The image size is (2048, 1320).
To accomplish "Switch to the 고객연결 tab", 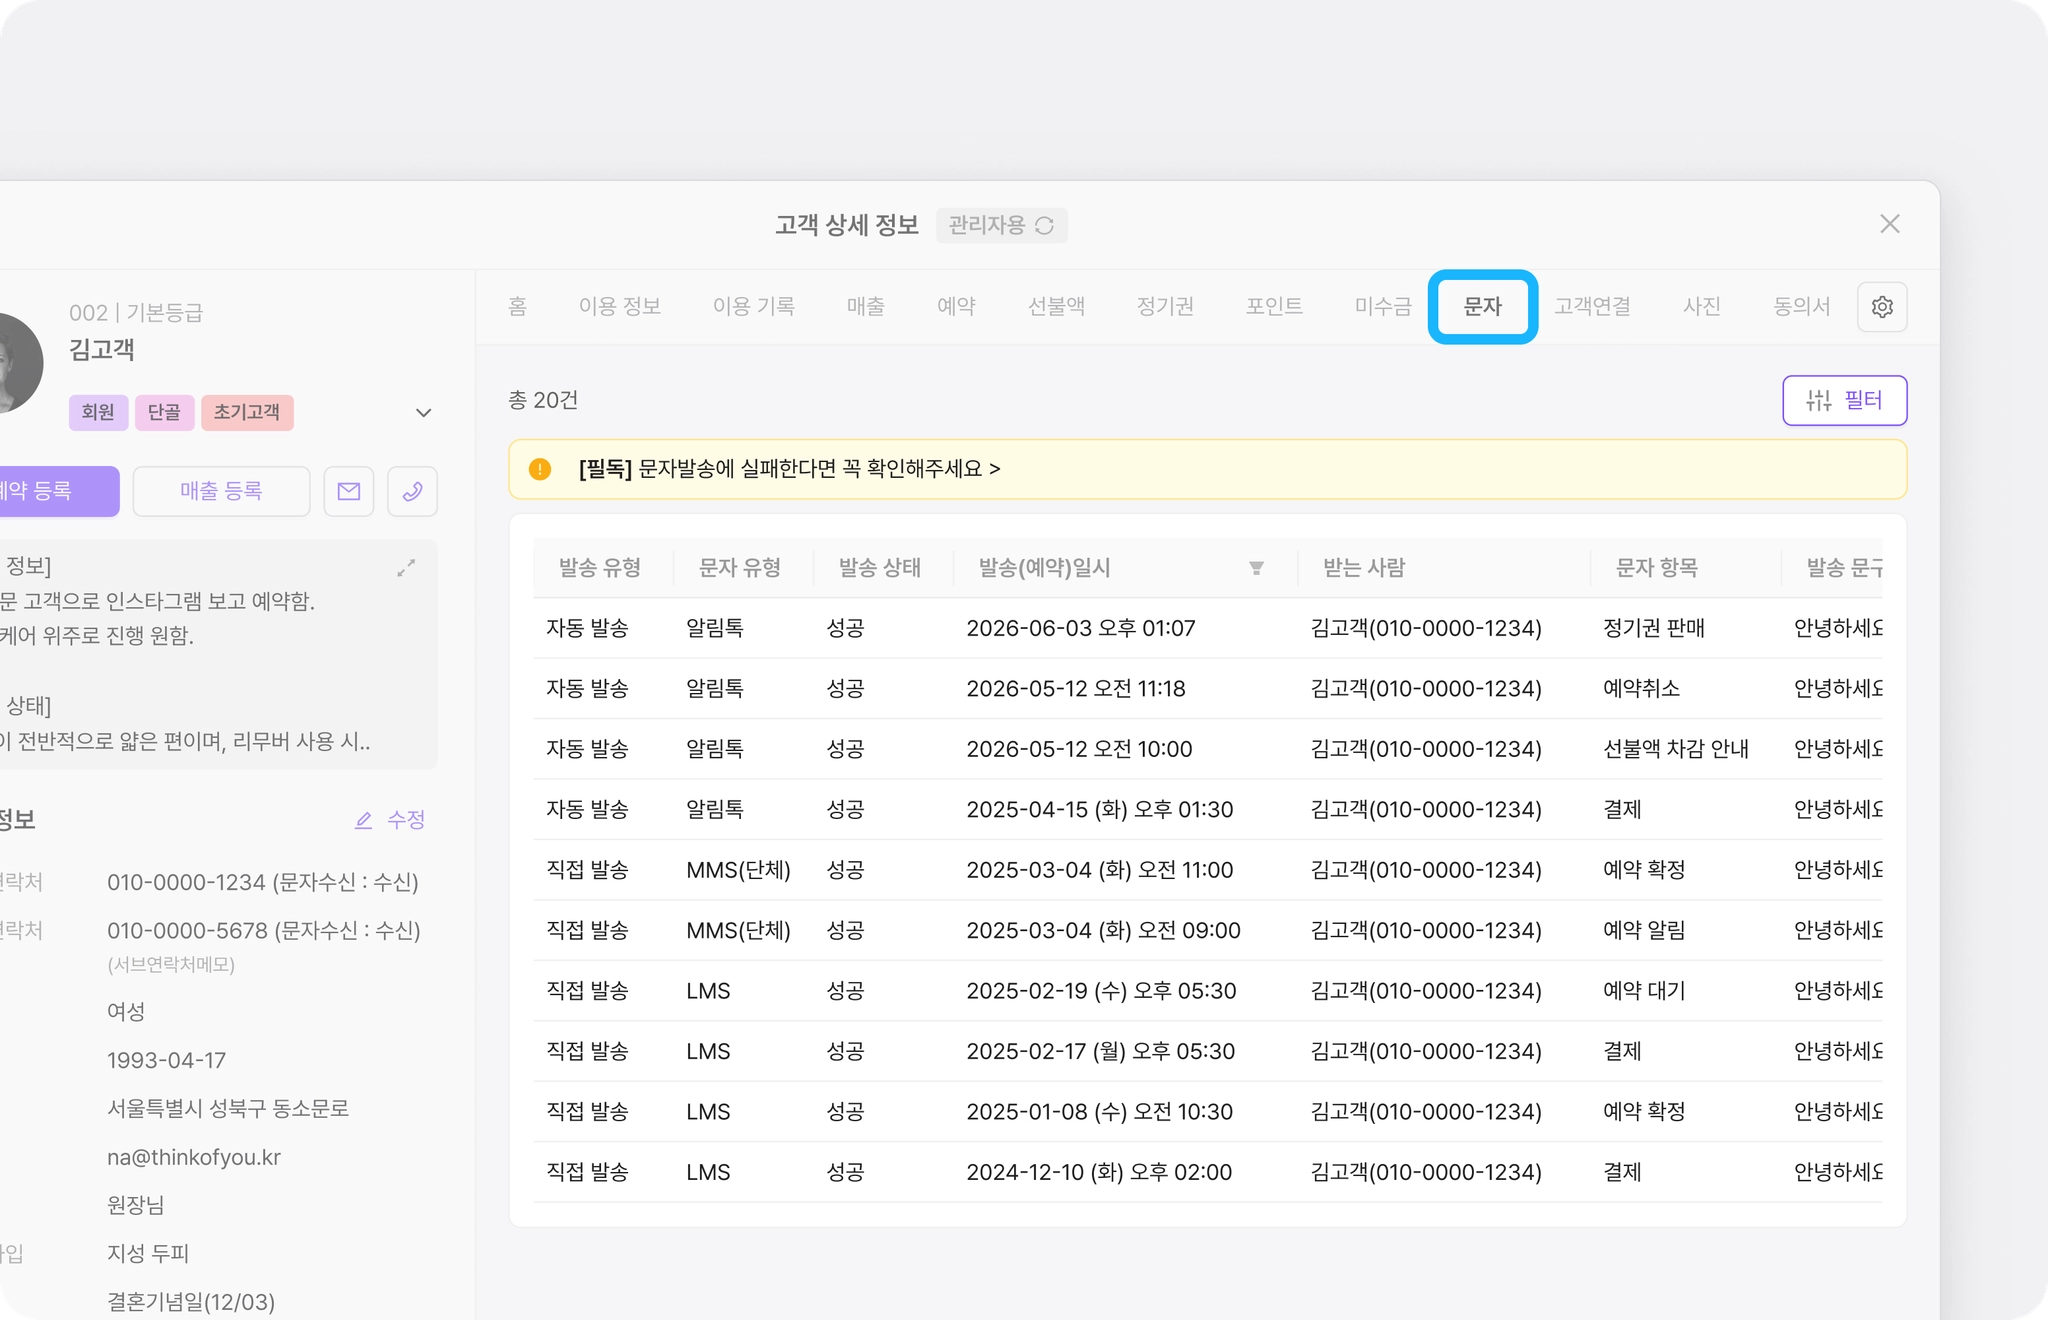I will pos(1592,307).
